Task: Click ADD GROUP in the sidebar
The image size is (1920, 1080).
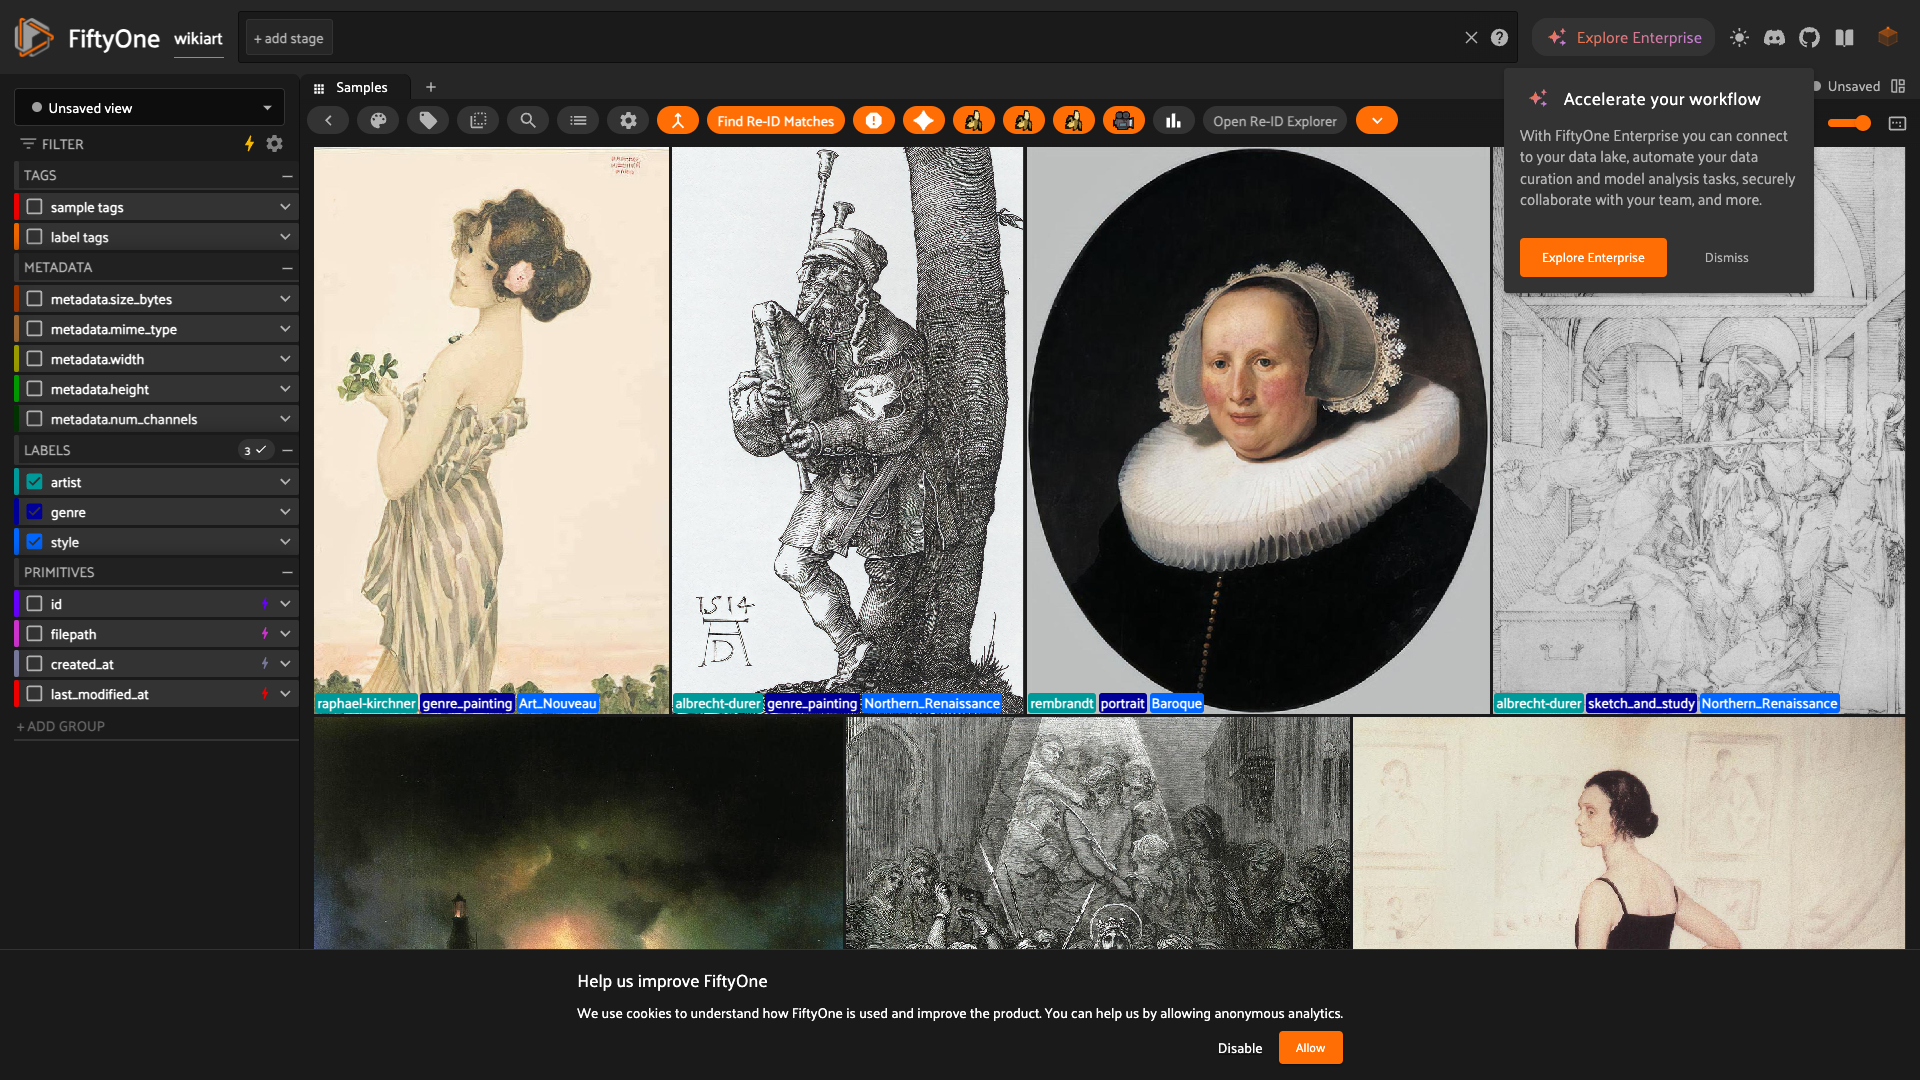Action: click(x=61, y=726)
